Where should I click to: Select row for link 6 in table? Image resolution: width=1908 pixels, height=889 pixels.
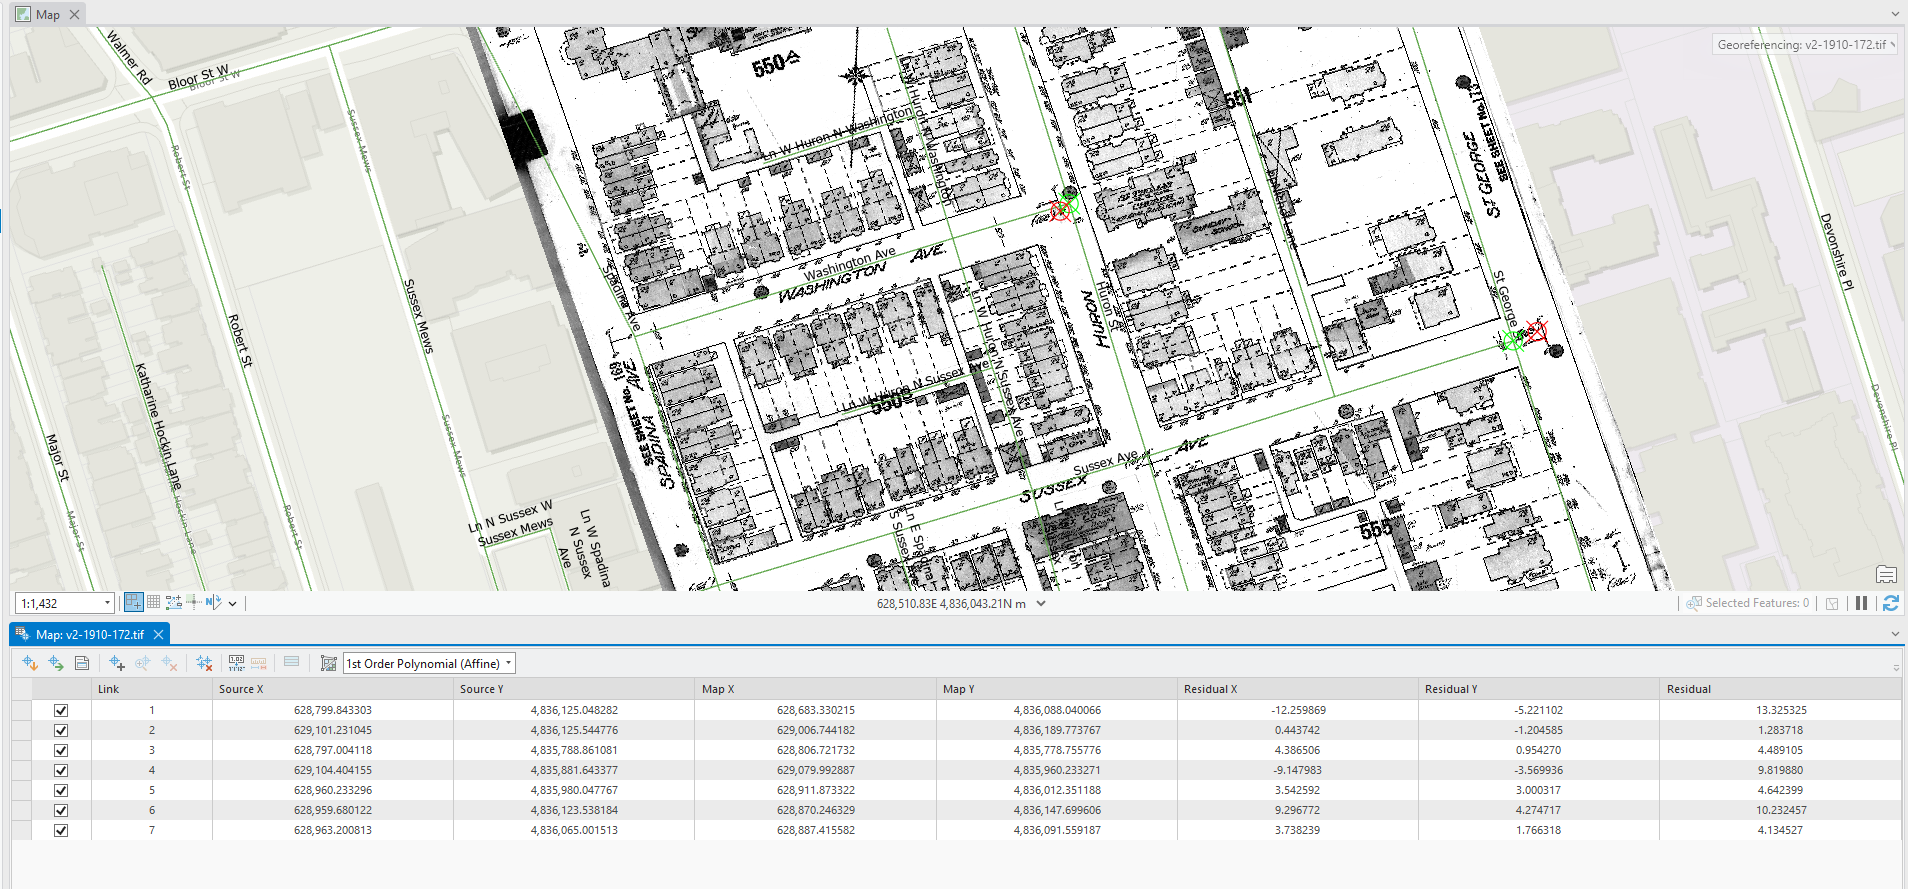[22, 810]
